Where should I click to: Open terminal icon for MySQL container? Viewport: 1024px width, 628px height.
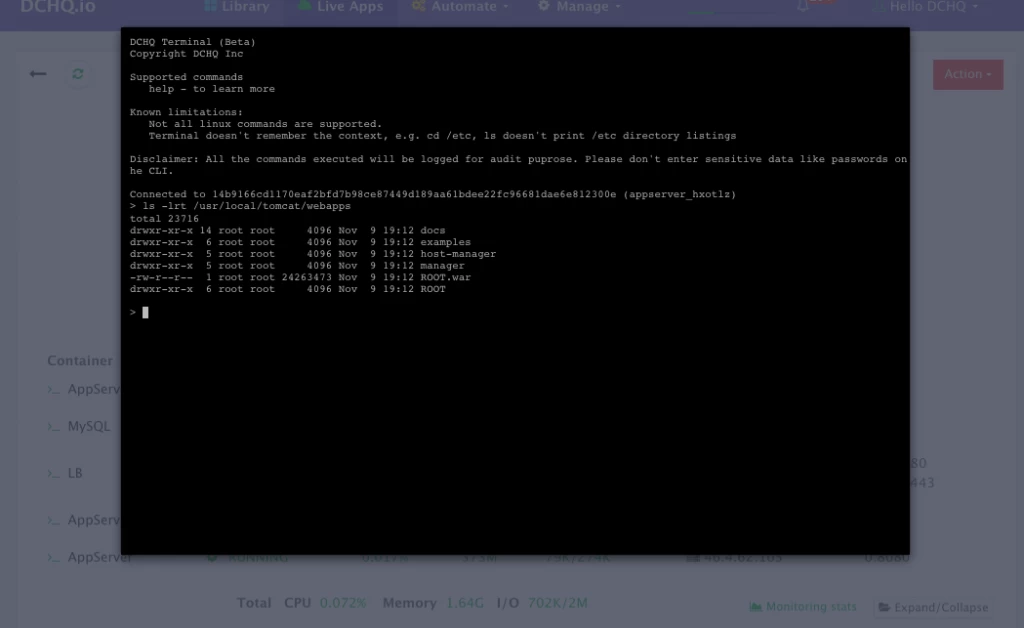(x=54, y=426)
